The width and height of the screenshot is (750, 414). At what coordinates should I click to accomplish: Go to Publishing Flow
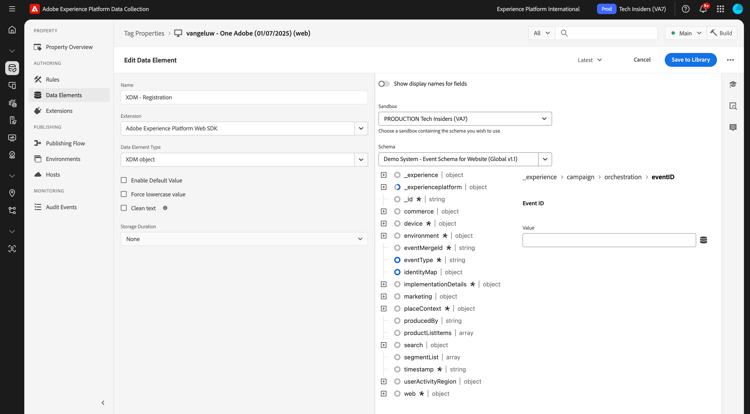coord(65,143)
